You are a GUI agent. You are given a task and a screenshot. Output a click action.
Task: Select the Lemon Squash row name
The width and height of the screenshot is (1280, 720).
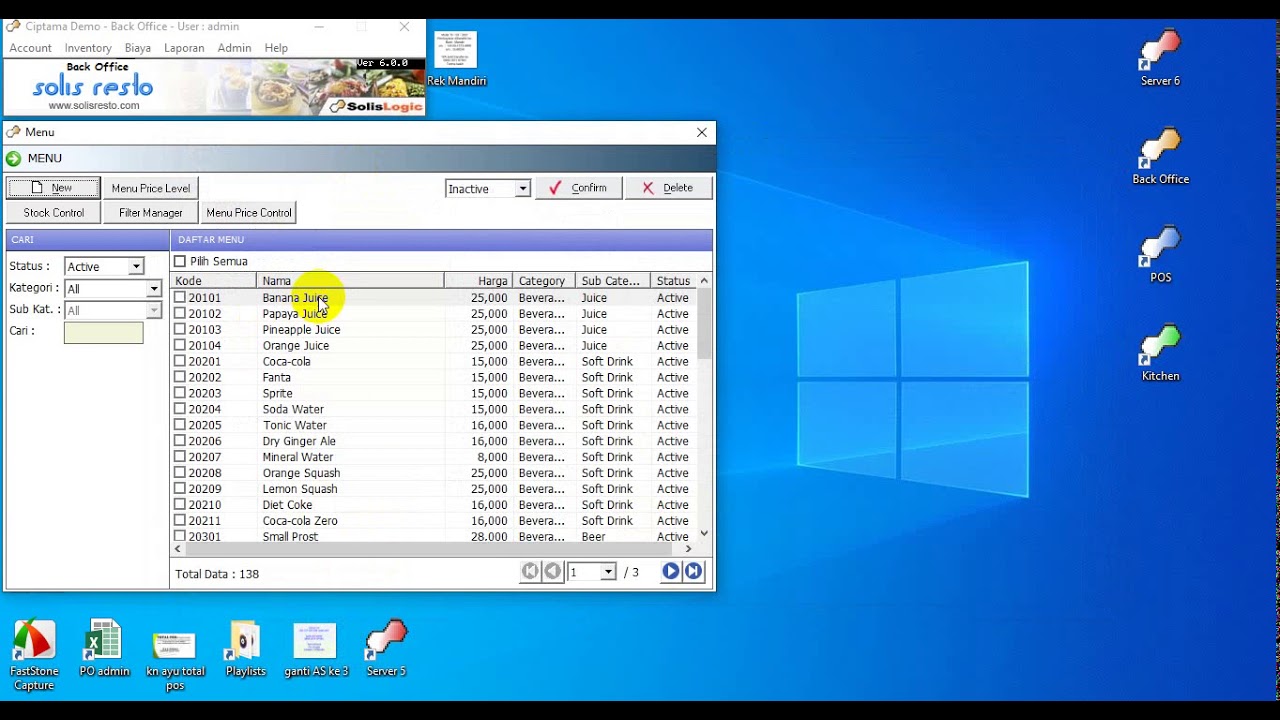[x=300, y=489]
